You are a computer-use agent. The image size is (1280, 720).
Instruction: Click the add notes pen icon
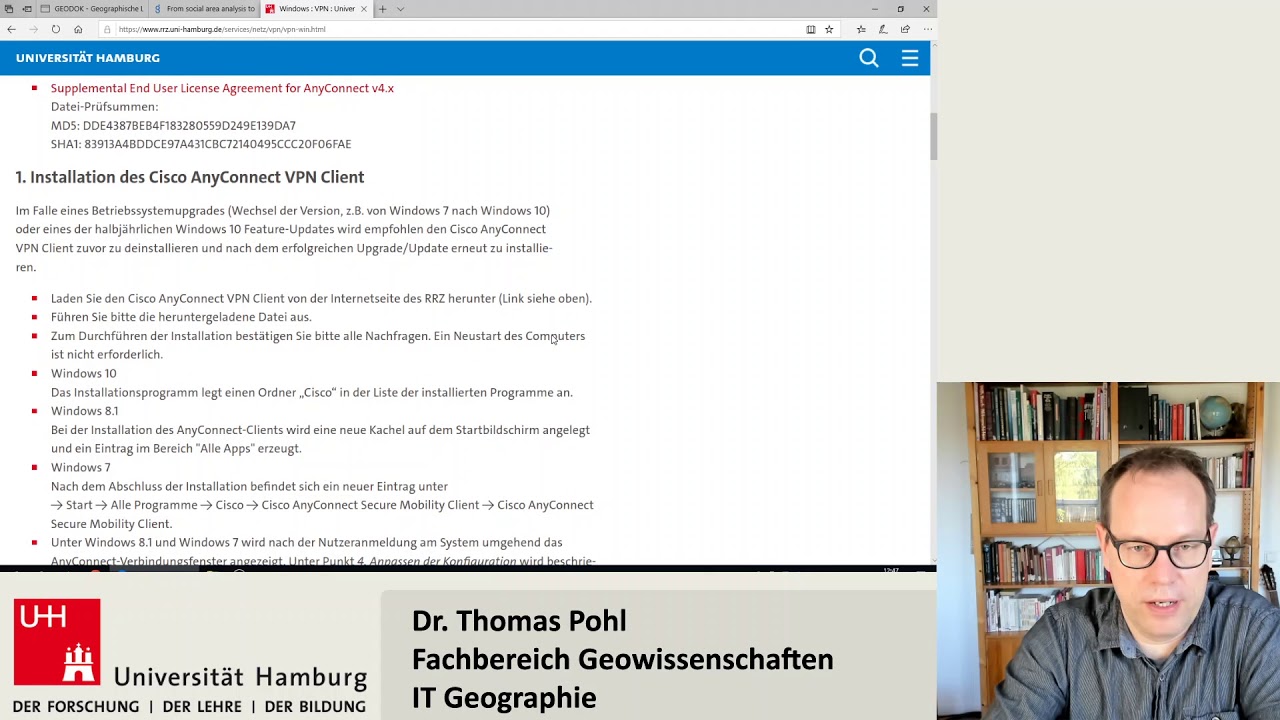coord(882,29)
